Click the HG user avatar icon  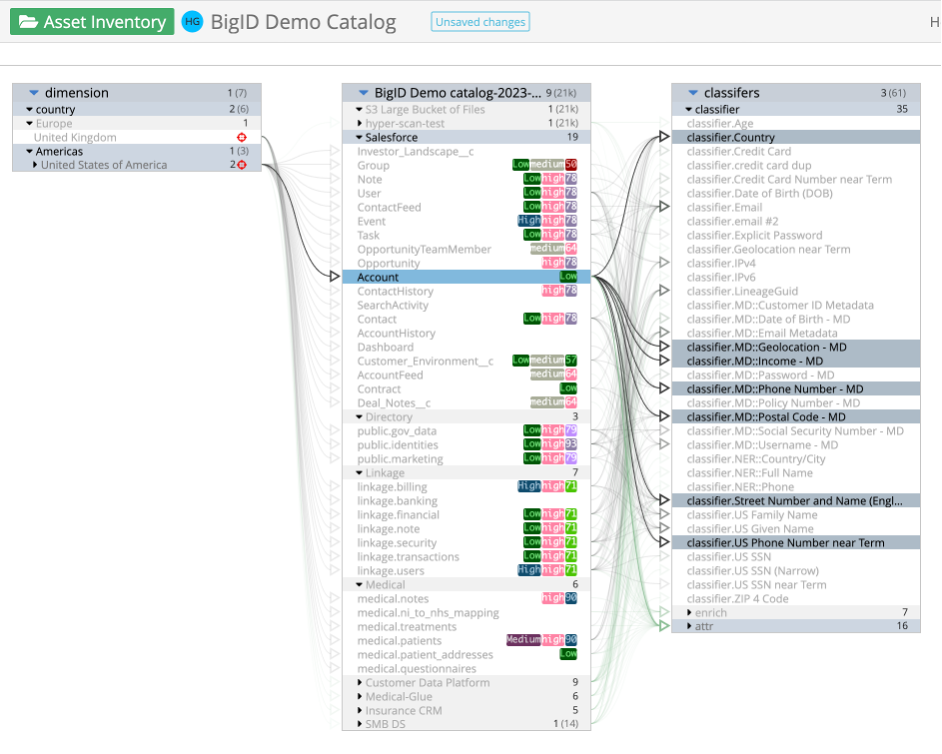click(x=192, y=22)
